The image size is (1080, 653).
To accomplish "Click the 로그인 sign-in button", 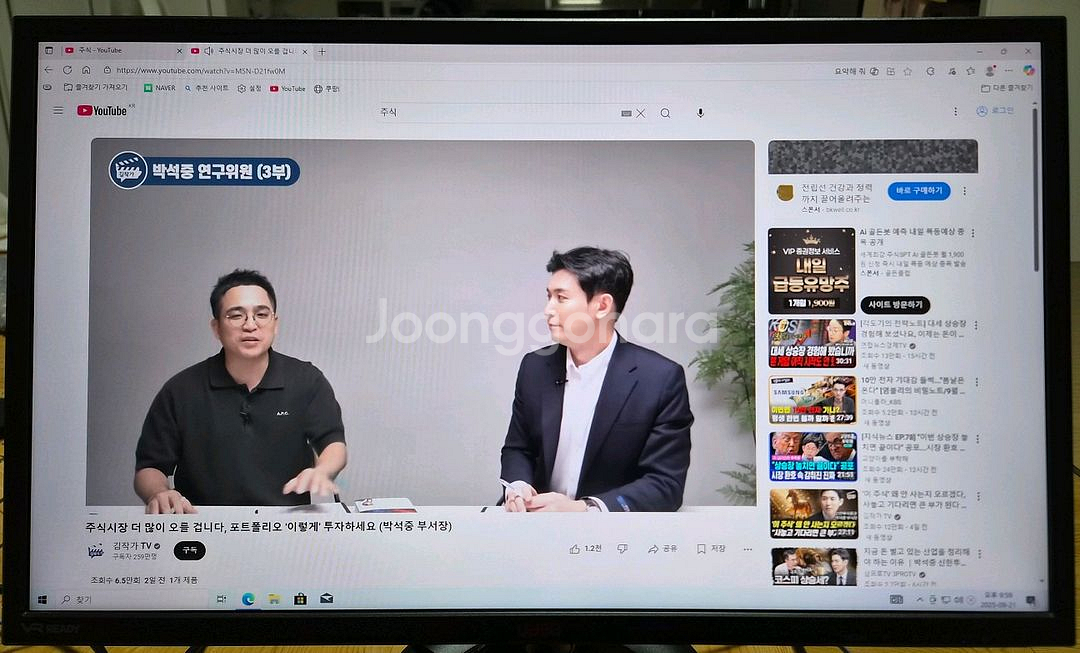I will [995, 111].
